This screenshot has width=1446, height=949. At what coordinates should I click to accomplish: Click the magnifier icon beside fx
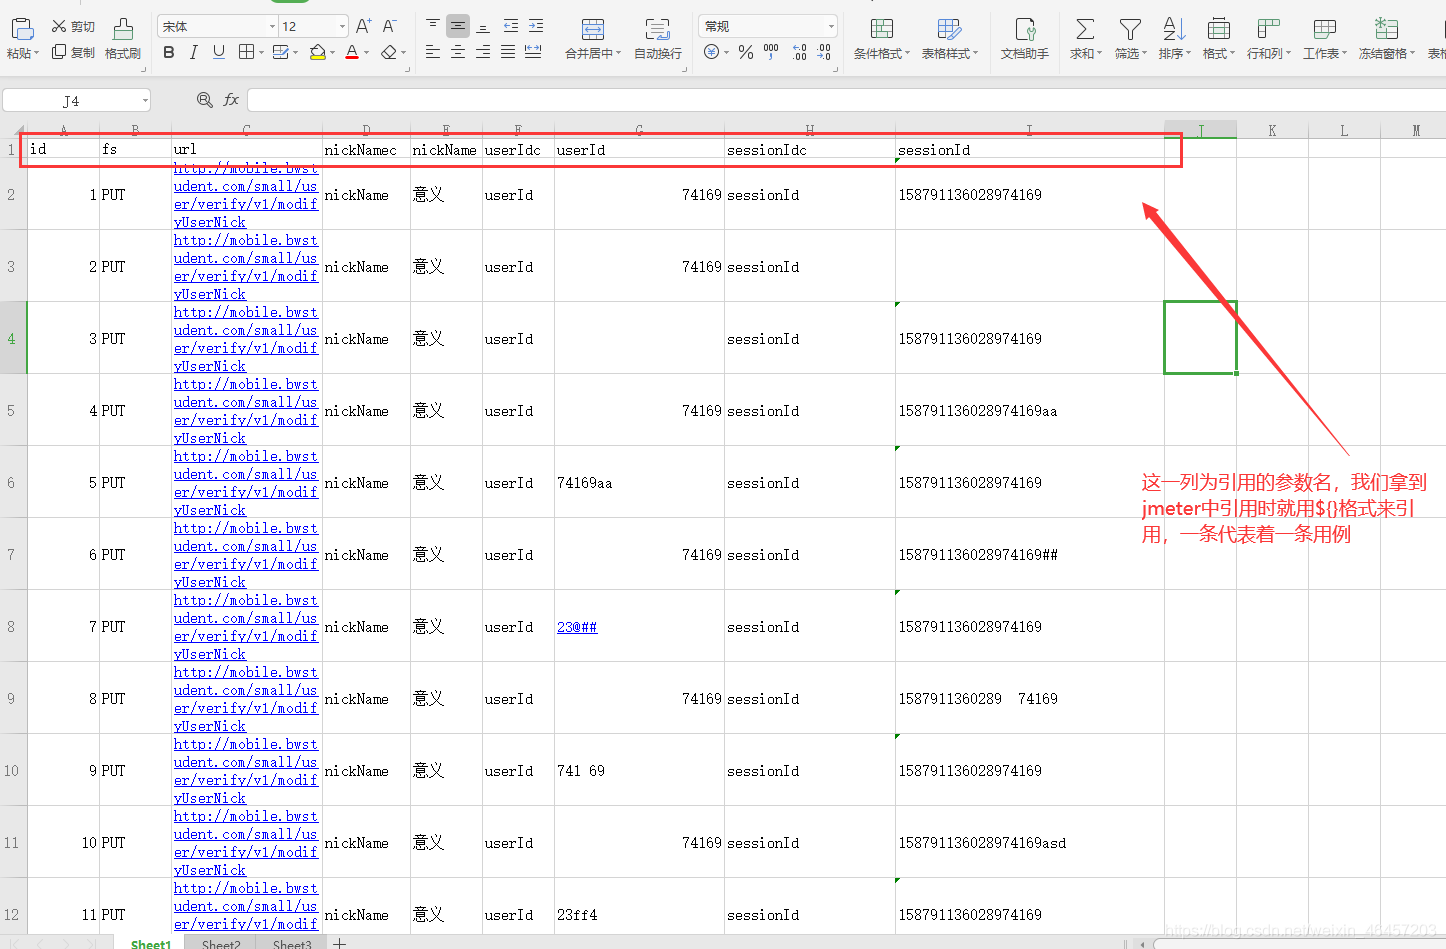point(204,100)
